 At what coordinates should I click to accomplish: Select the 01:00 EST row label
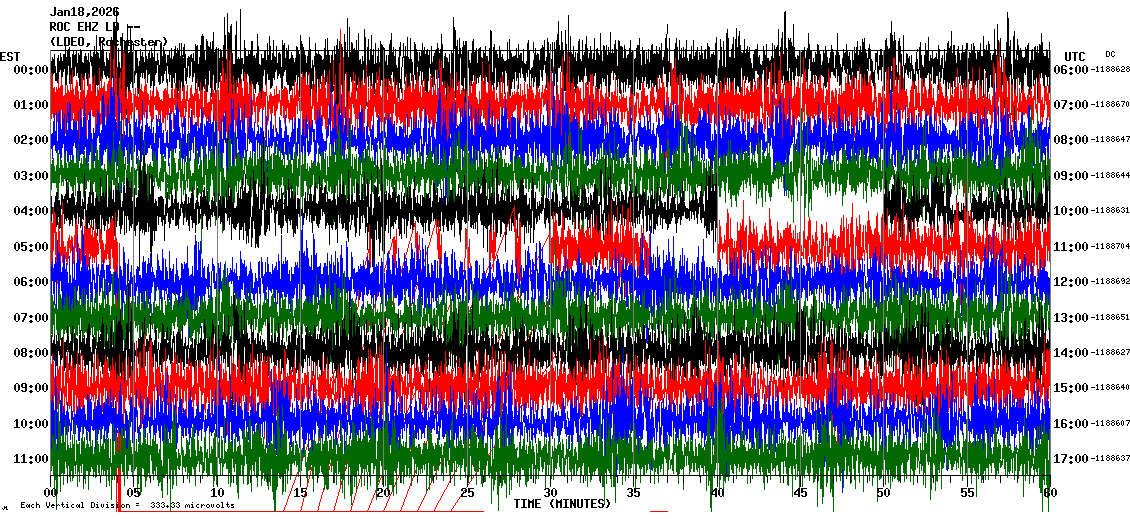(x=30, y=105)
